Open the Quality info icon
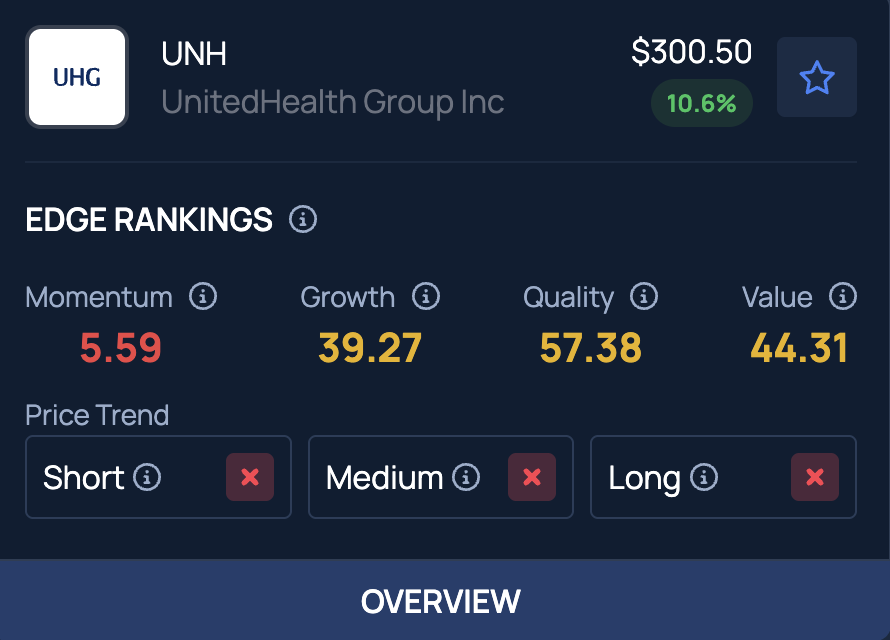Viewport: 890px width, 640px height. tap(644, 296)
